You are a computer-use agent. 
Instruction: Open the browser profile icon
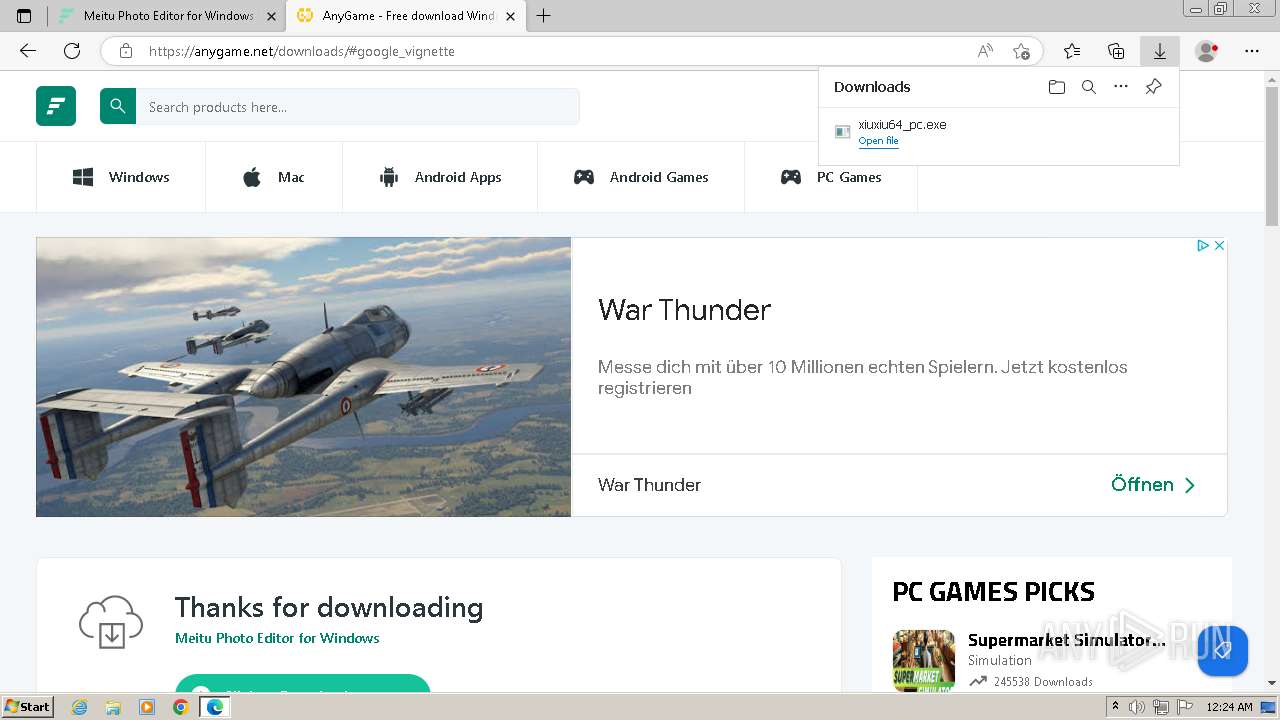[1207, 51]
